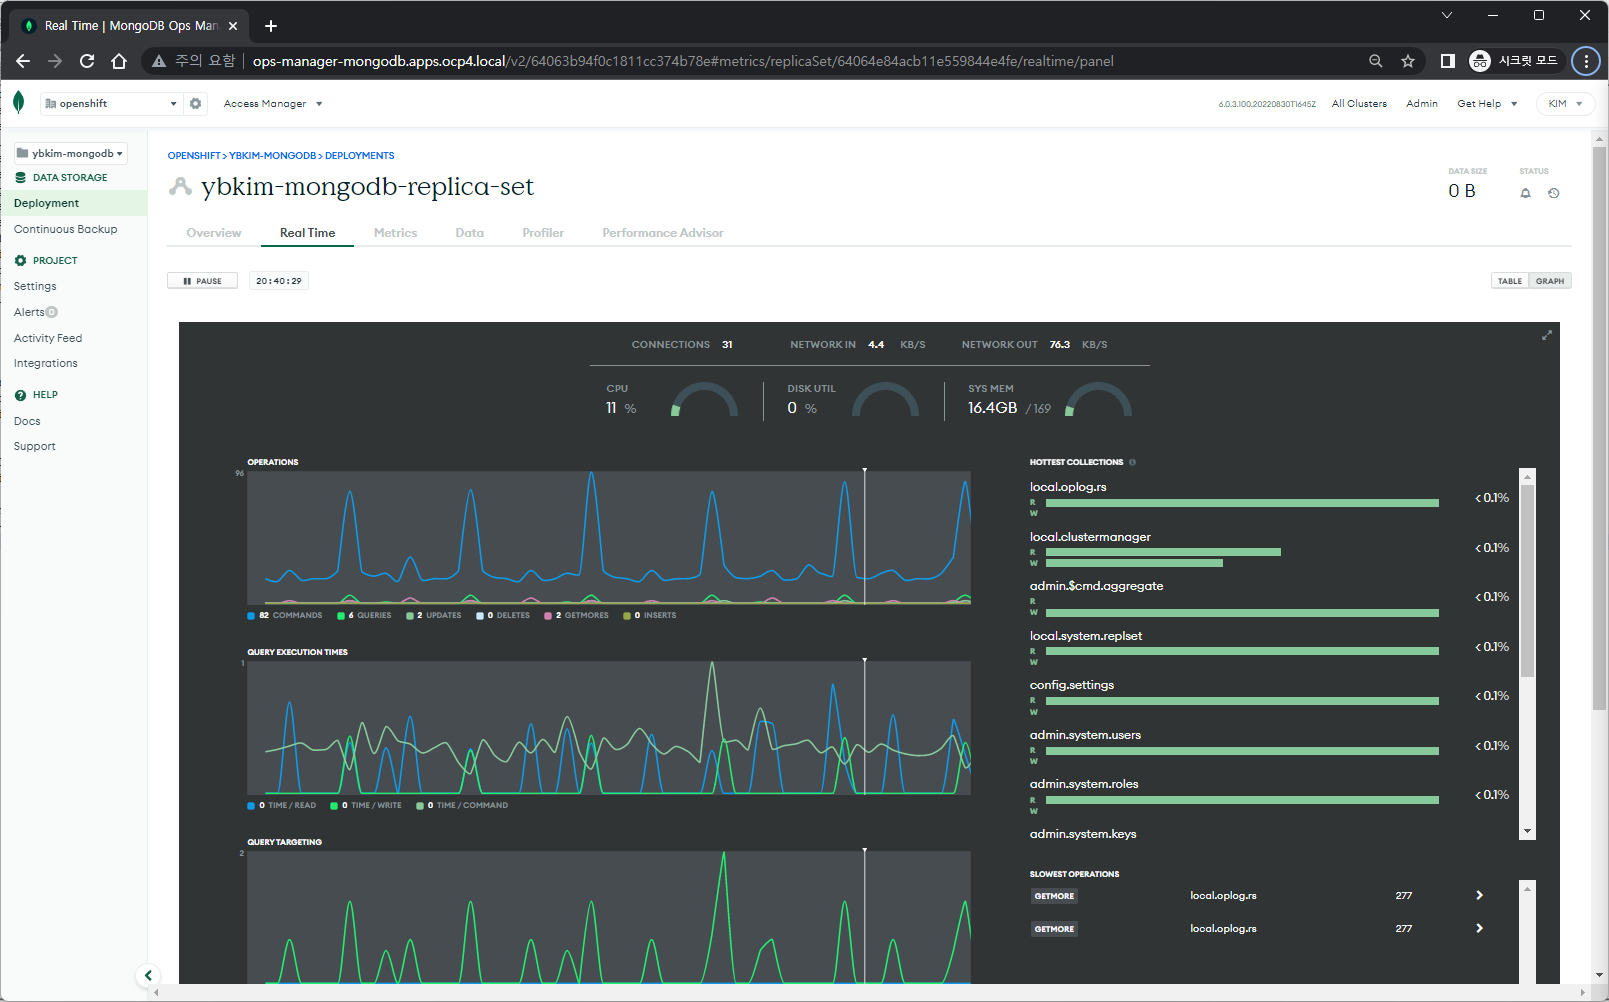Viewport: 1609px width, 1002px height.
Task: Go to All Clusters
Action: coord(1359,104)
